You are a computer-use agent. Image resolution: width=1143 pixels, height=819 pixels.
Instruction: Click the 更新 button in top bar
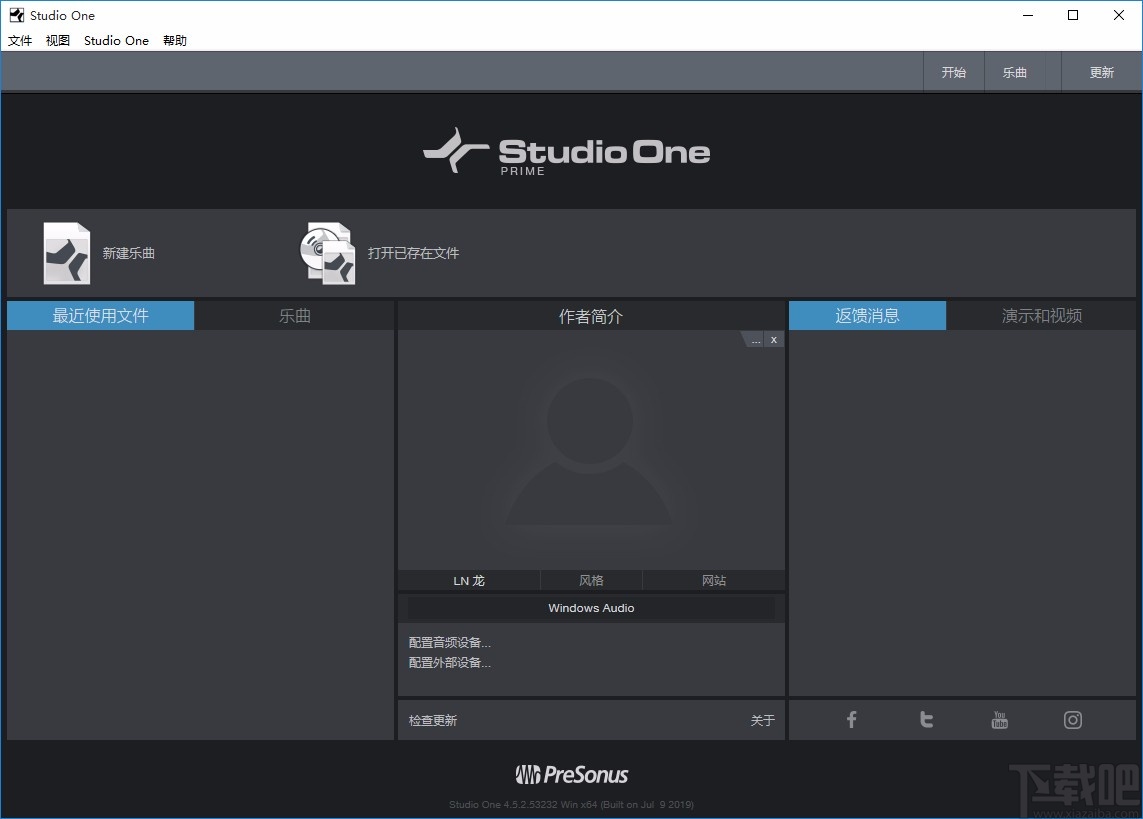[x=1101, y=72]
